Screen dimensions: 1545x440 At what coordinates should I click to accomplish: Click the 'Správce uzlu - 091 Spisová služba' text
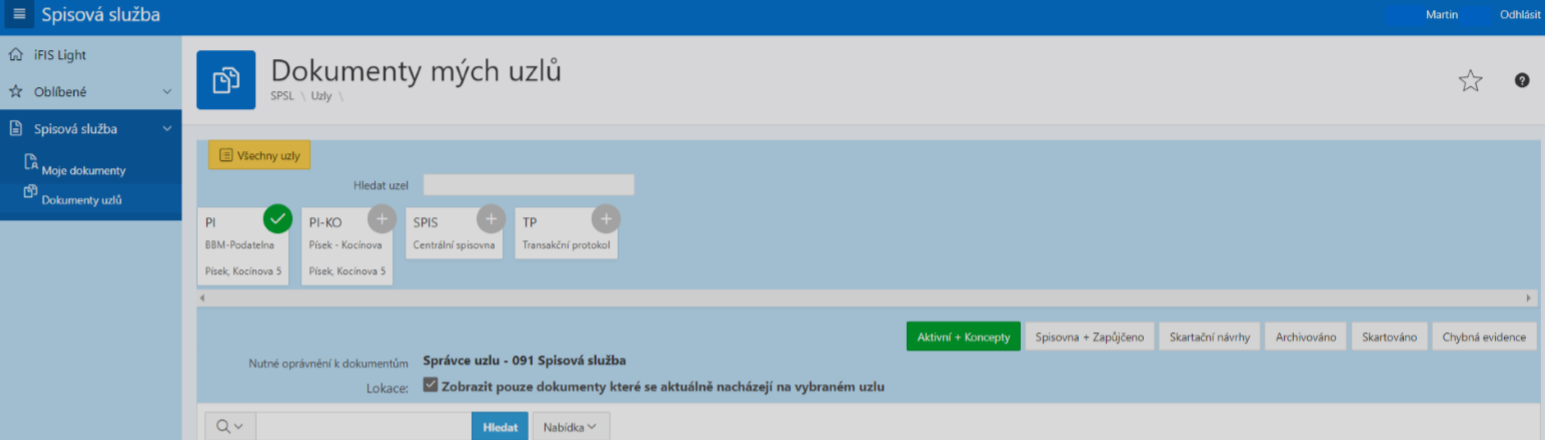click(x=525, y=361)
